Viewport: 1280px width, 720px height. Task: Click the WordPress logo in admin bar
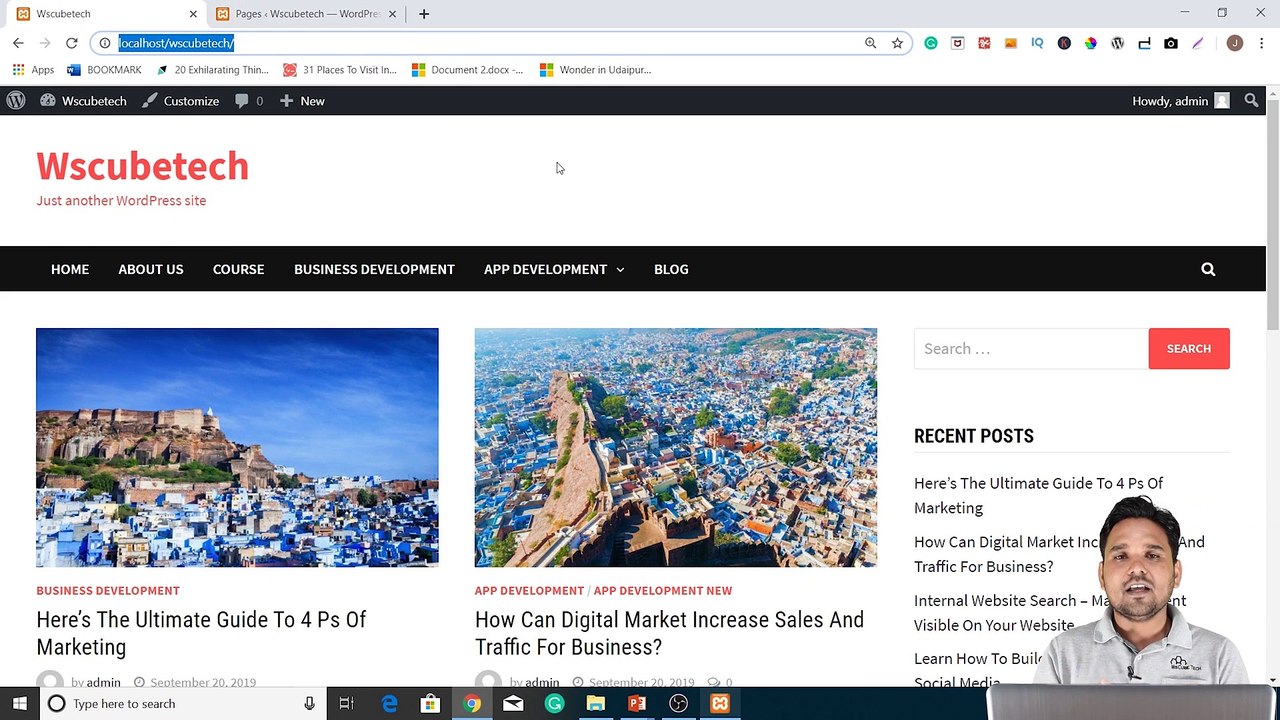(x=16, y=101)
